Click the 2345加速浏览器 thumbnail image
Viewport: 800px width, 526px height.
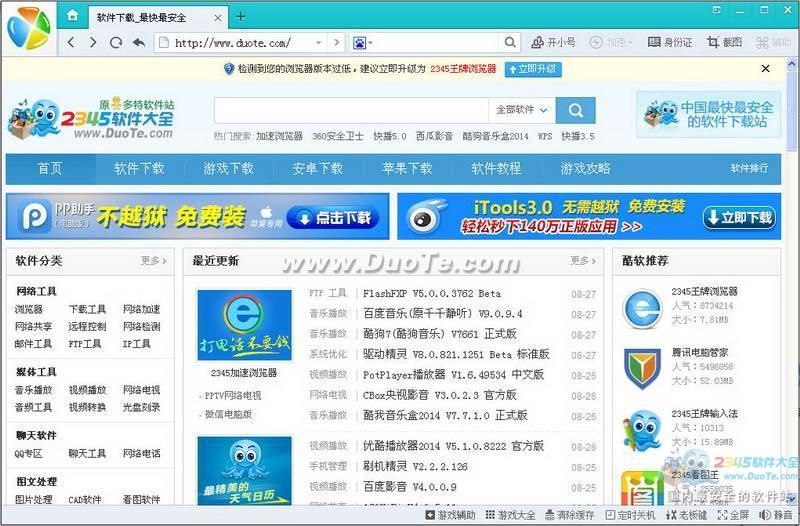[x=244, y=325]
